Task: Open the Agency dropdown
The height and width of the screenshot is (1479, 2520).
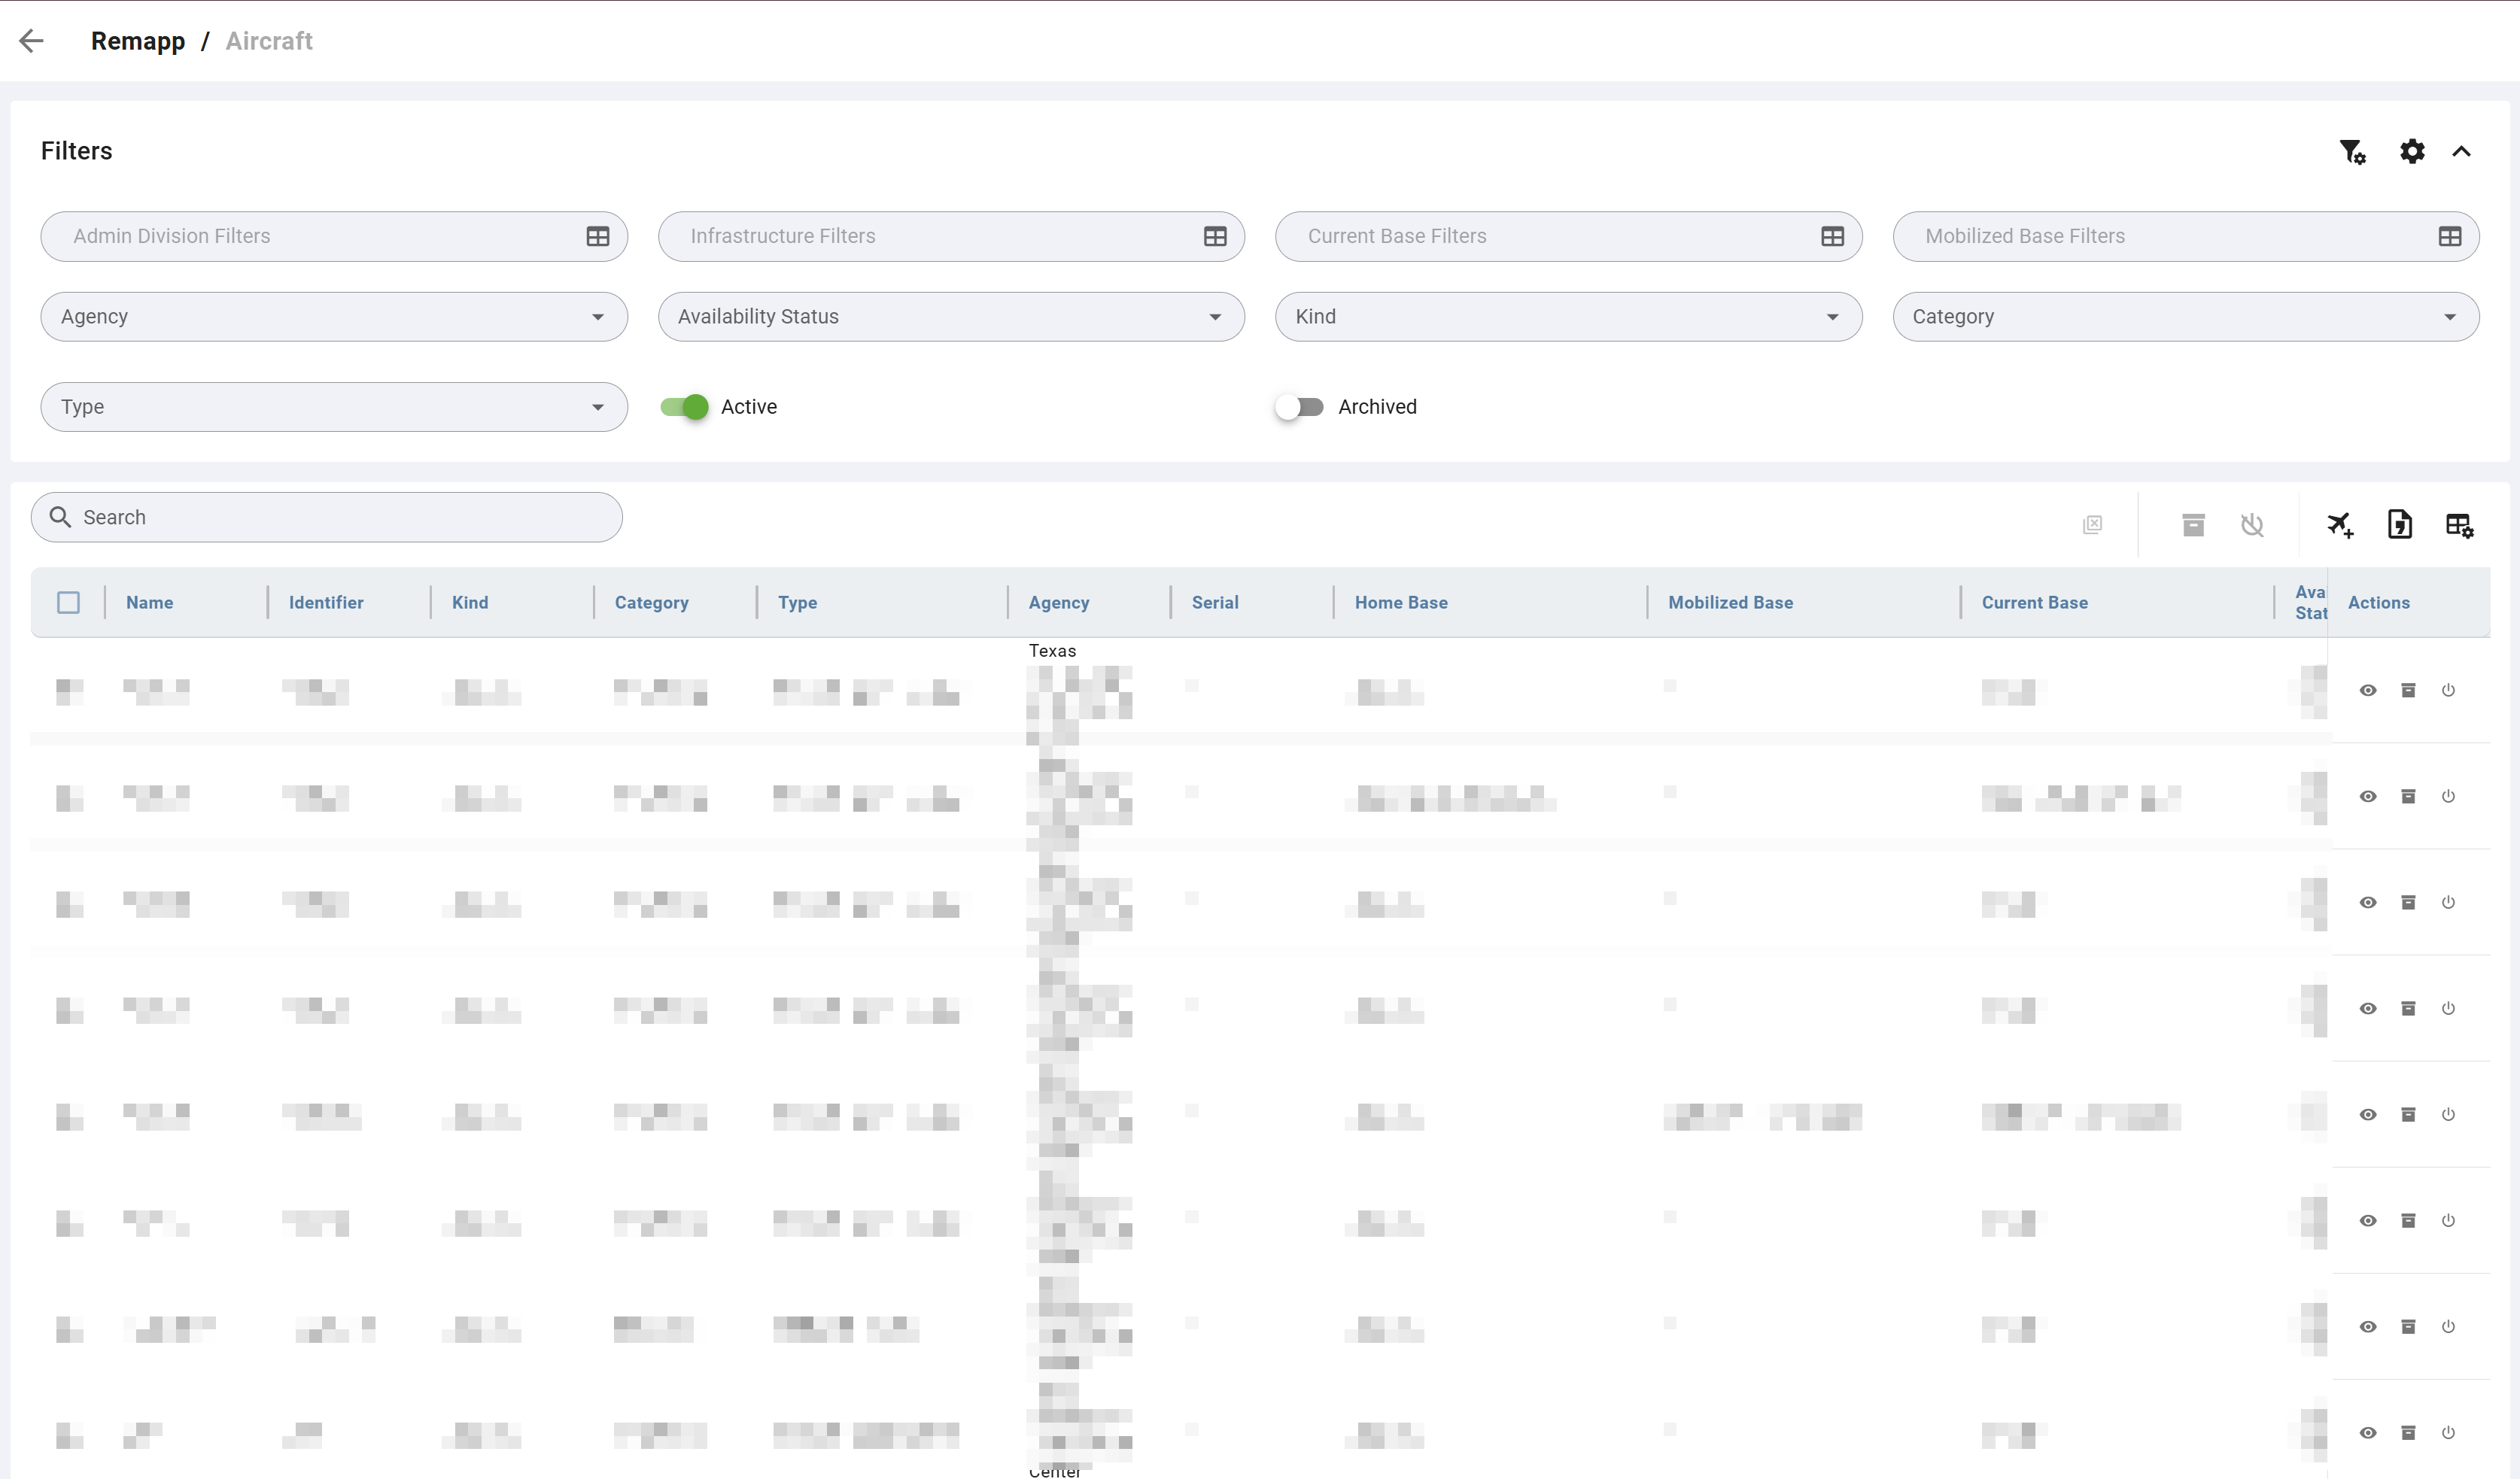Action: coord(334,317)
